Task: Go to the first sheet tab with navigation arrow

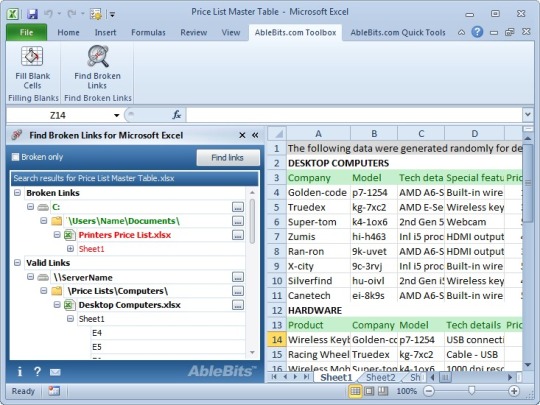Action: [x=274, y=377]
